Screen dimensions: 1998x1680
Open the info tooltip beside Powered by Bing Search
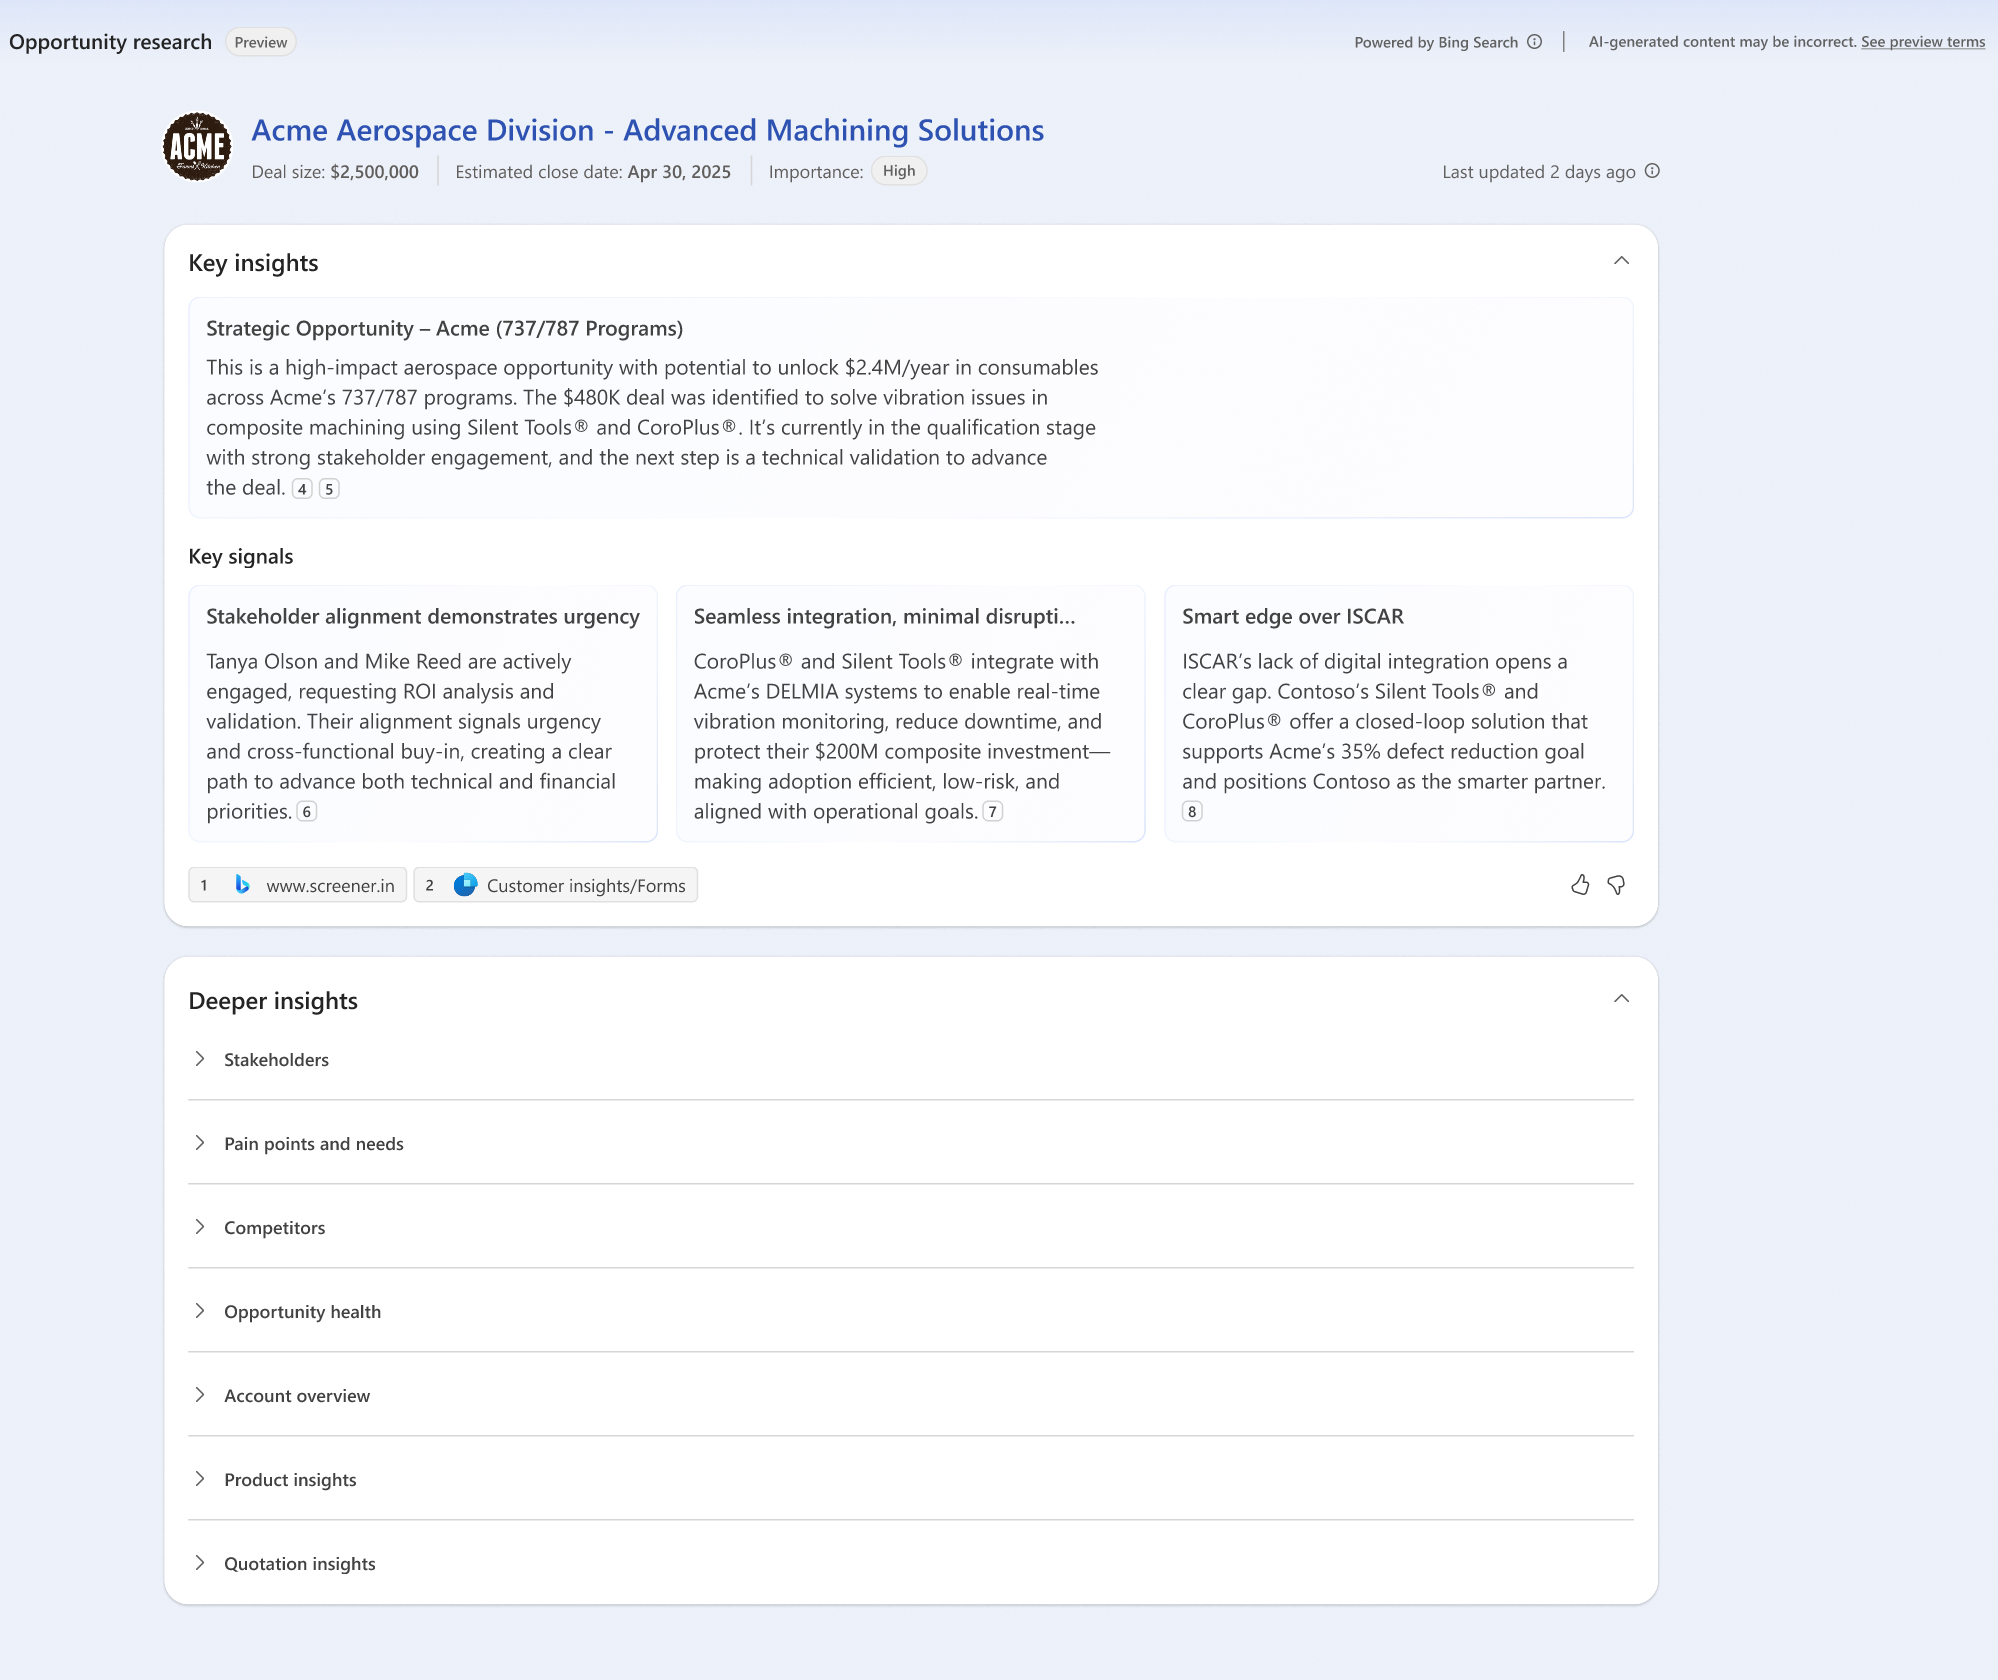coord(1532,42)
